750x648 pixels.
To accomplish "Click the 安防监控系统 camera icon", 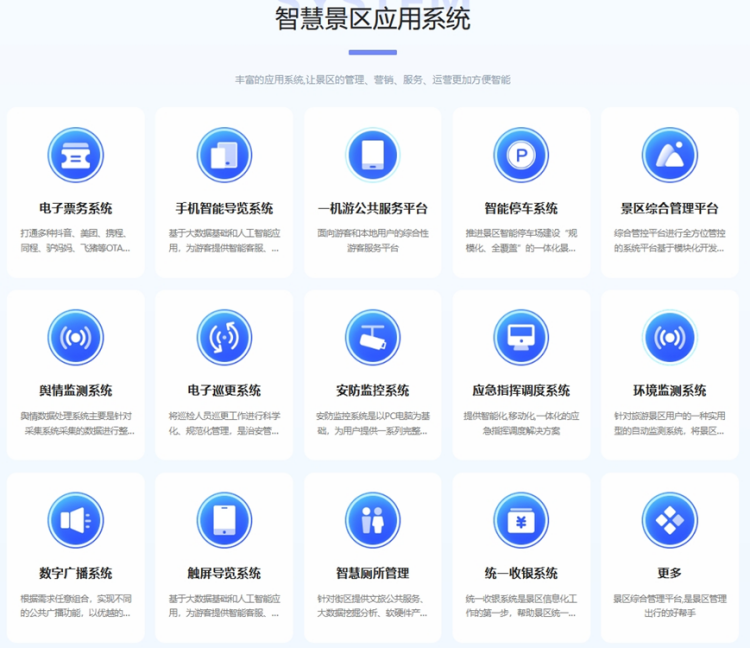I will pos(373,338).
